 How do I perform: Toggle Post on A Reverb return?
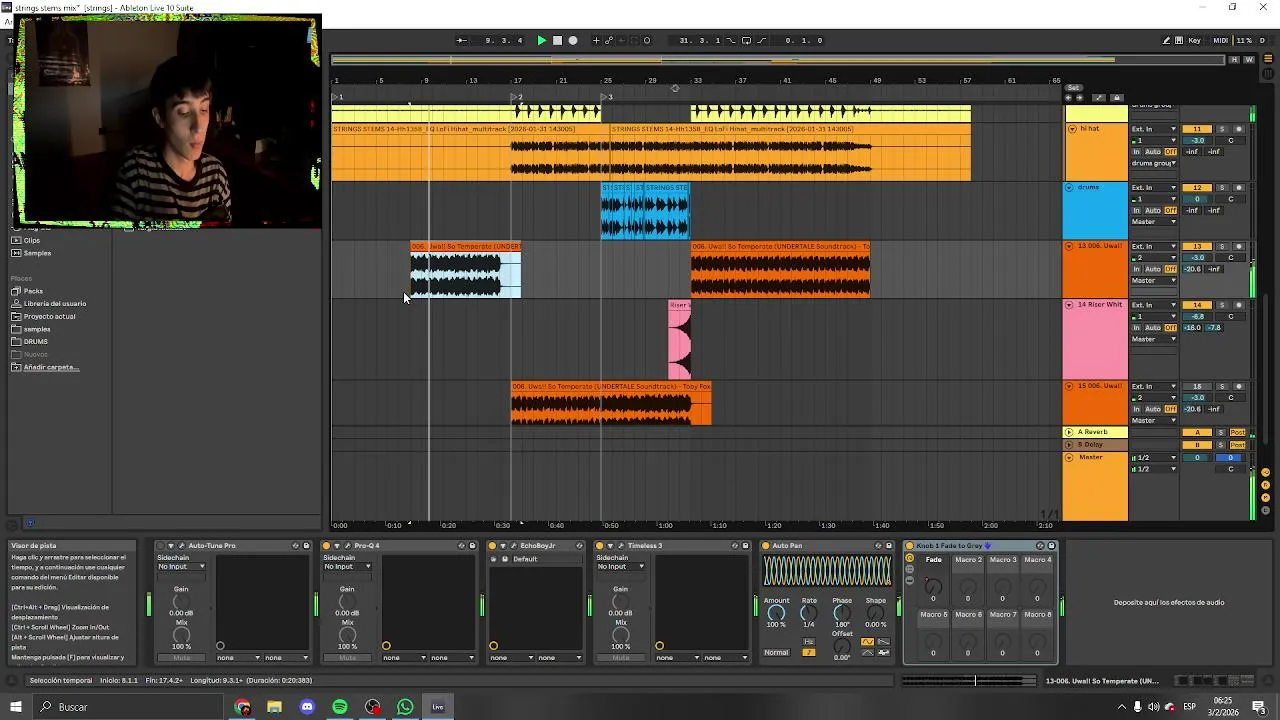pos(1238,433)
